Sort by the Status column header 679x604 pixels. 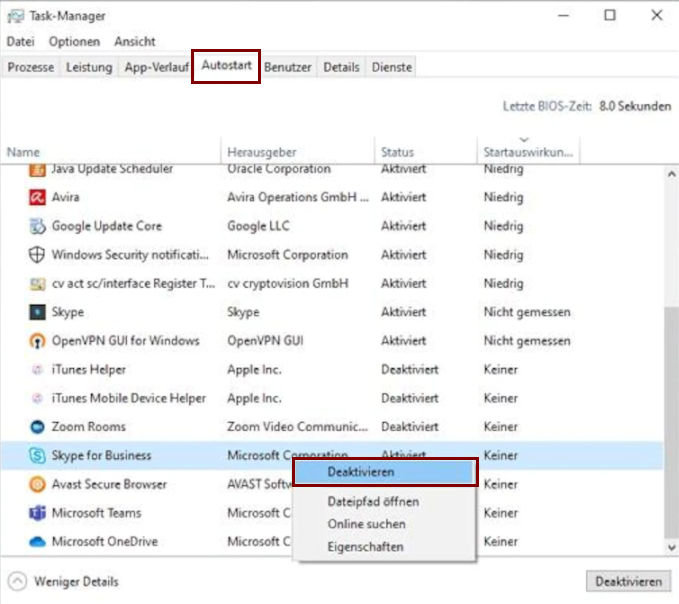pyautogui.click(x=426, y=152)
